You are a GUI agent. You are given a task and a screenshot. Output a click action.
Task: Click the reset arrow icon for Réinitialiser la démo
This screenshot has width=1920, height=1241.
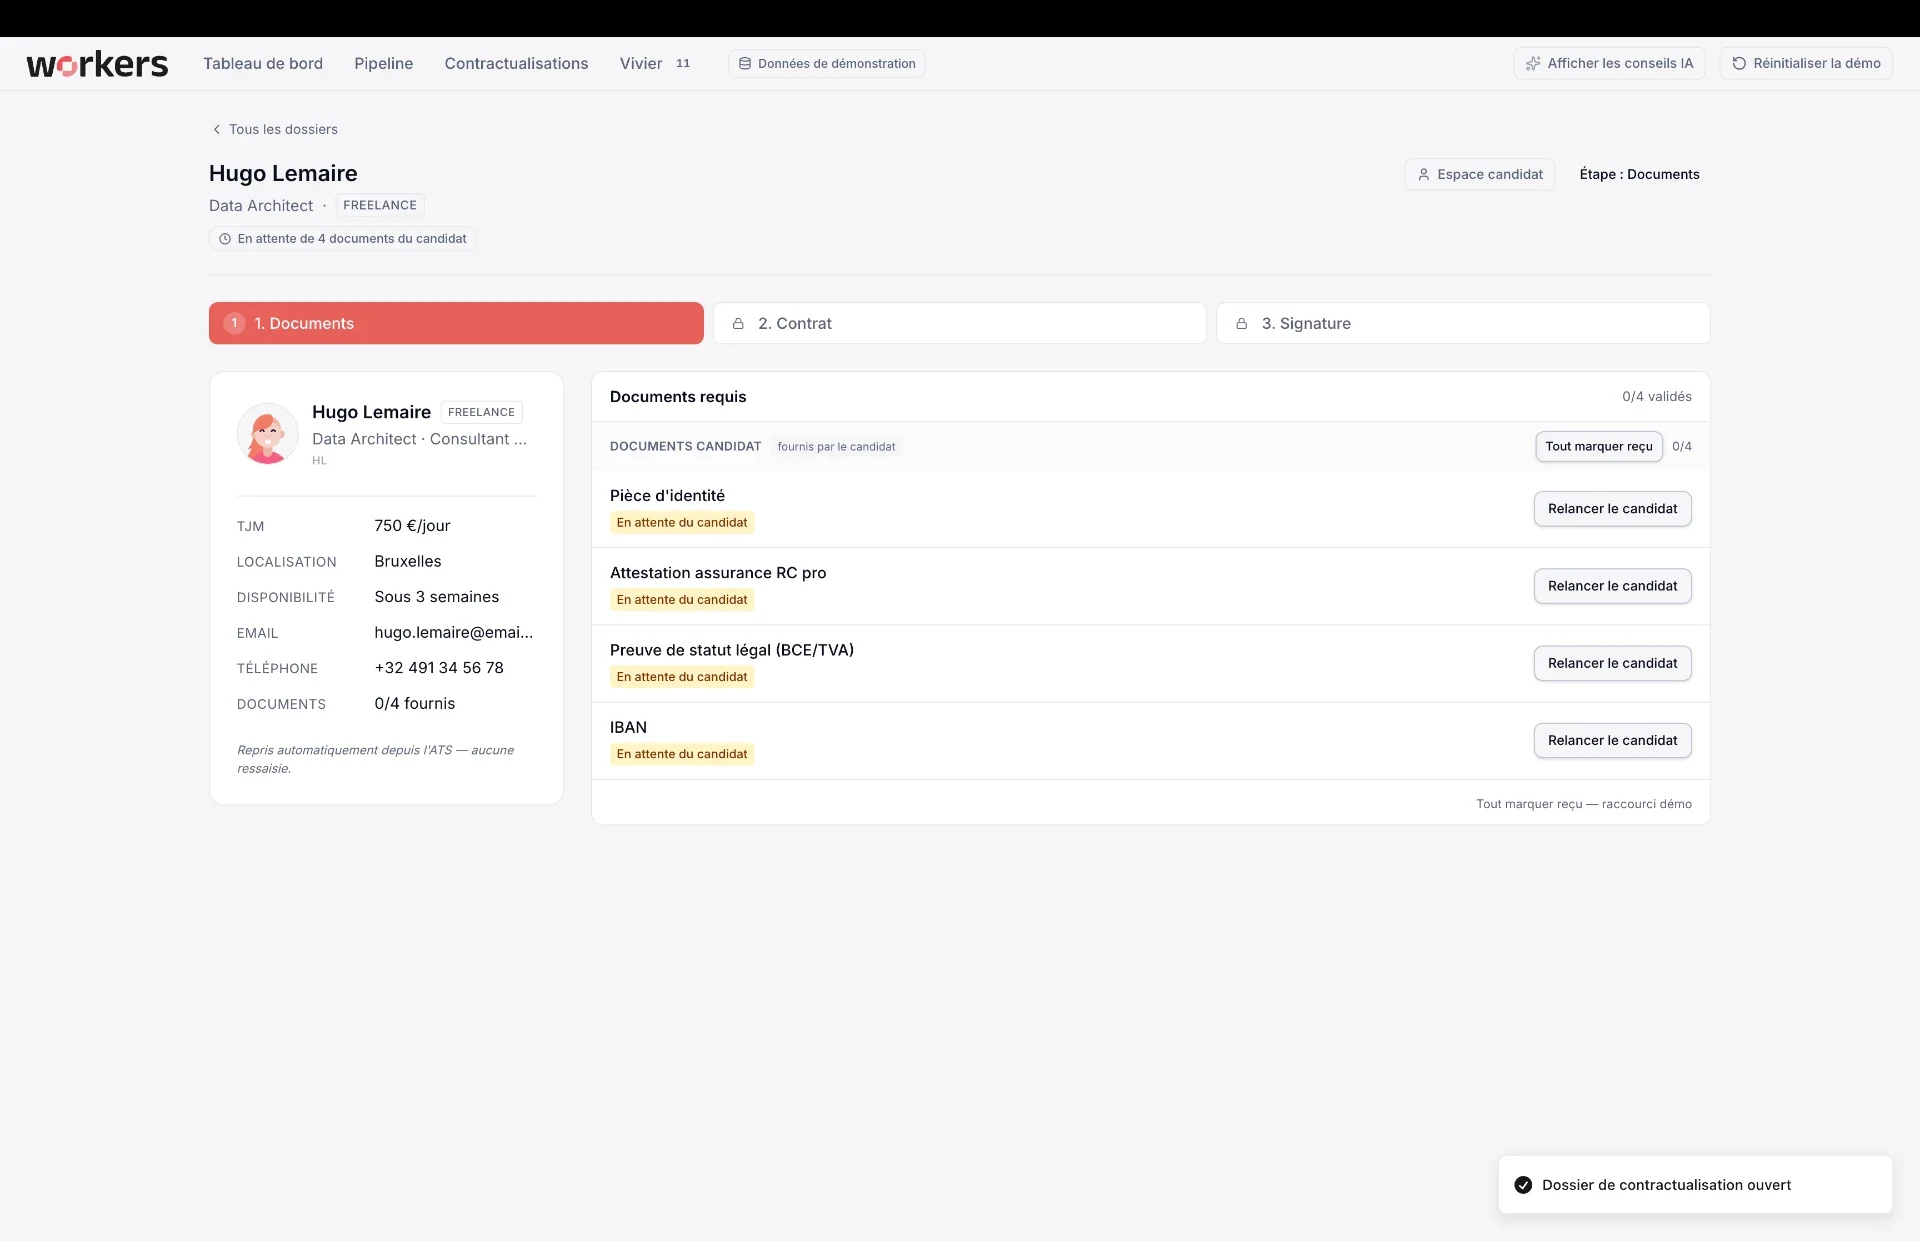[1739, 64]
